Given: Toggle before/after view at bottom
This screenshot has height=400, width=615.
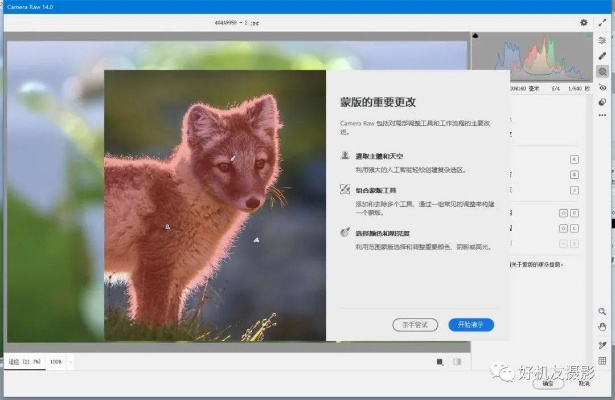Looking at the screenshot, I should point(440,361).
